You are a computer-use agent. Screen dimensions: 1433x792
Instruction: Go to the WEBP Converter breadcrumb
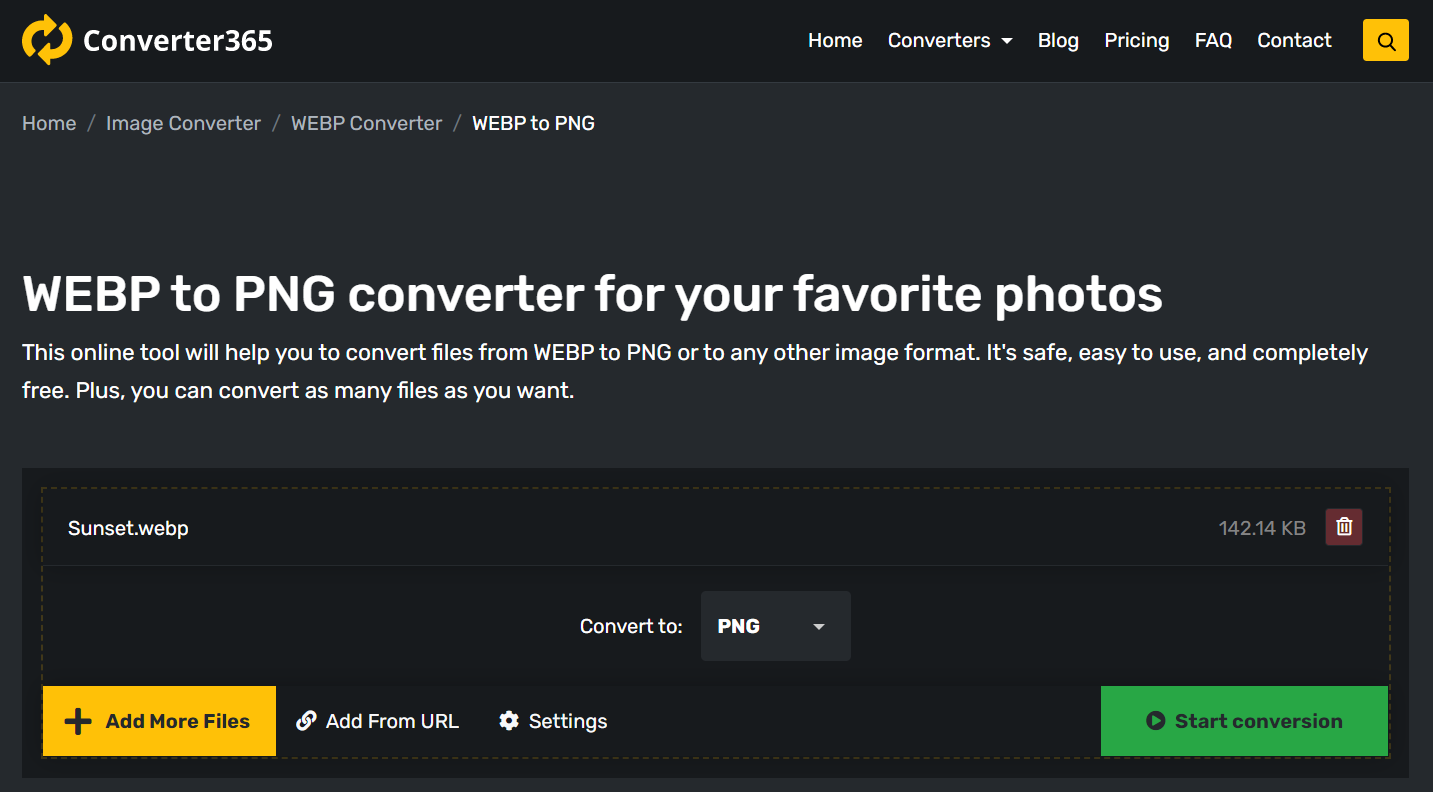(x=366, y=123)
